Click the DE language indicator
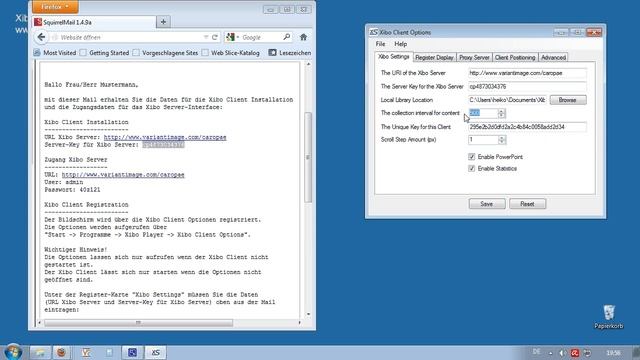This screenshot has height=360, width=640. [x=536, y=352]
